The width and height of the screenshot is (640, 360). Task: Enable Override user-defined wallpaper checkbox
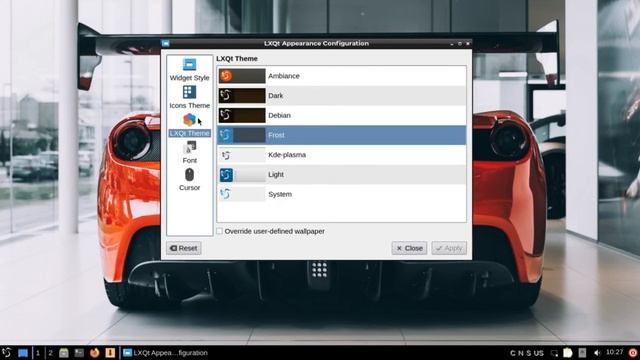coord(220,231)
